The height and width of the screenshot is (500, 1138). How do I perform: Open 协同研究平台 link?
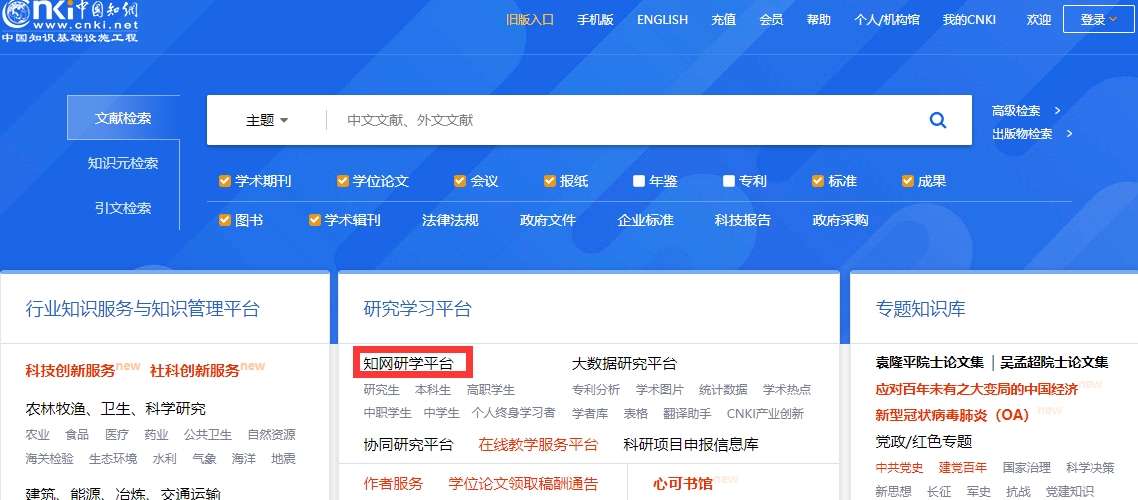pos(409,444)
